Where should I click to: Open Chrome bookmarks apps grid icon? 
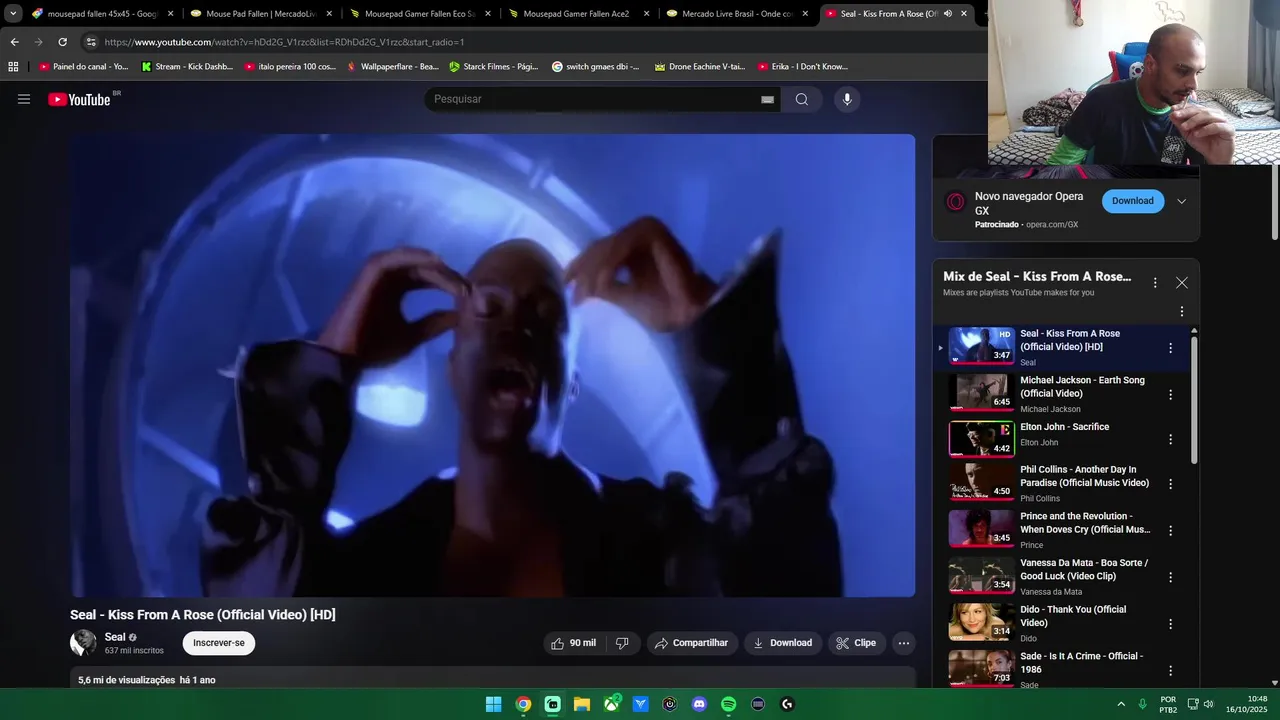click(13, 67)
